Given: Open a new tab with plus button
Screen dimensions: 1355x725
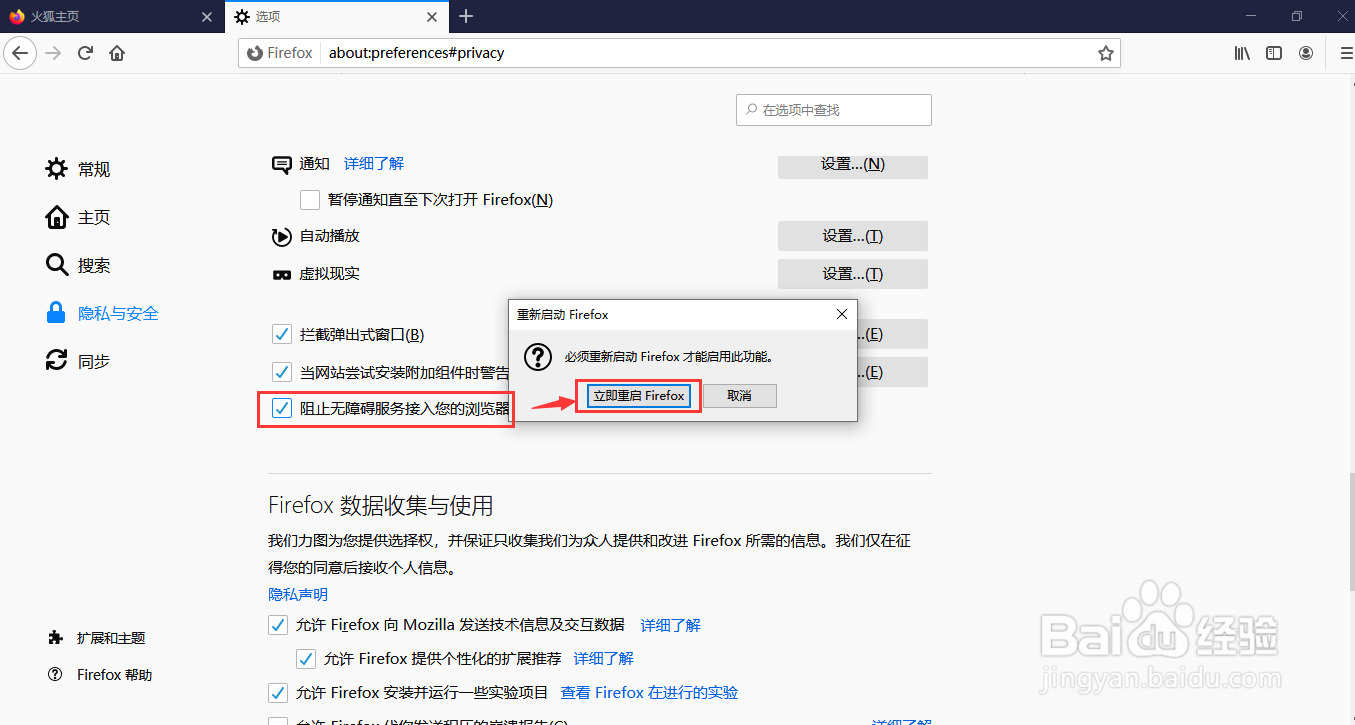Looking at the screenshot, I should point(466,16).
